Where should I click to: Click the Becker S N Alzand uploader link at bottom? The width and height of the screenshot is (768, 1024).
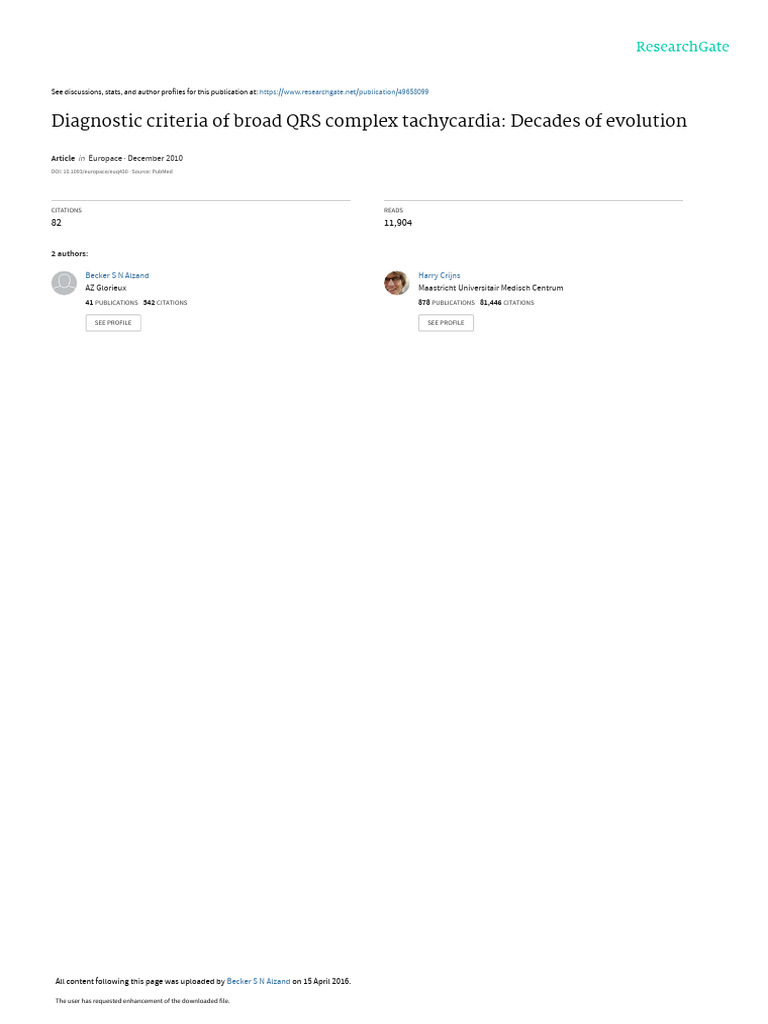(x=258, y=981)
